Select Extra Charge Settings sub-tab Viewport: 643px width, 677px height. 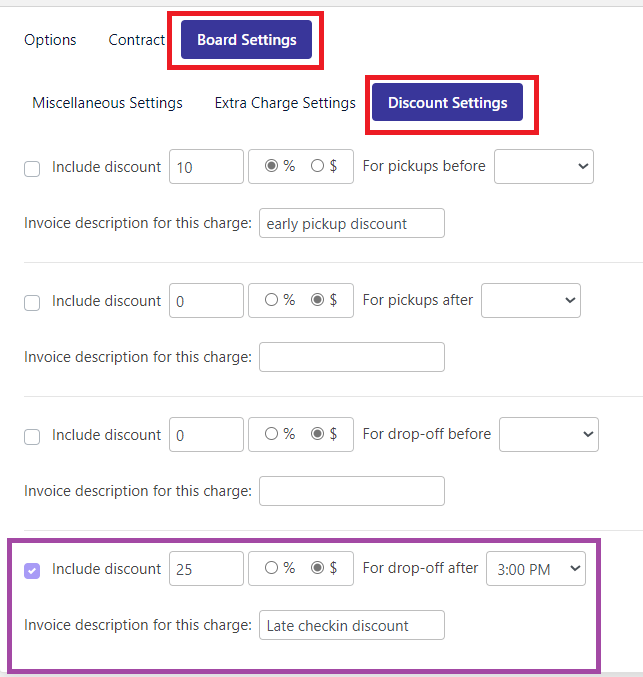[285, 103]
